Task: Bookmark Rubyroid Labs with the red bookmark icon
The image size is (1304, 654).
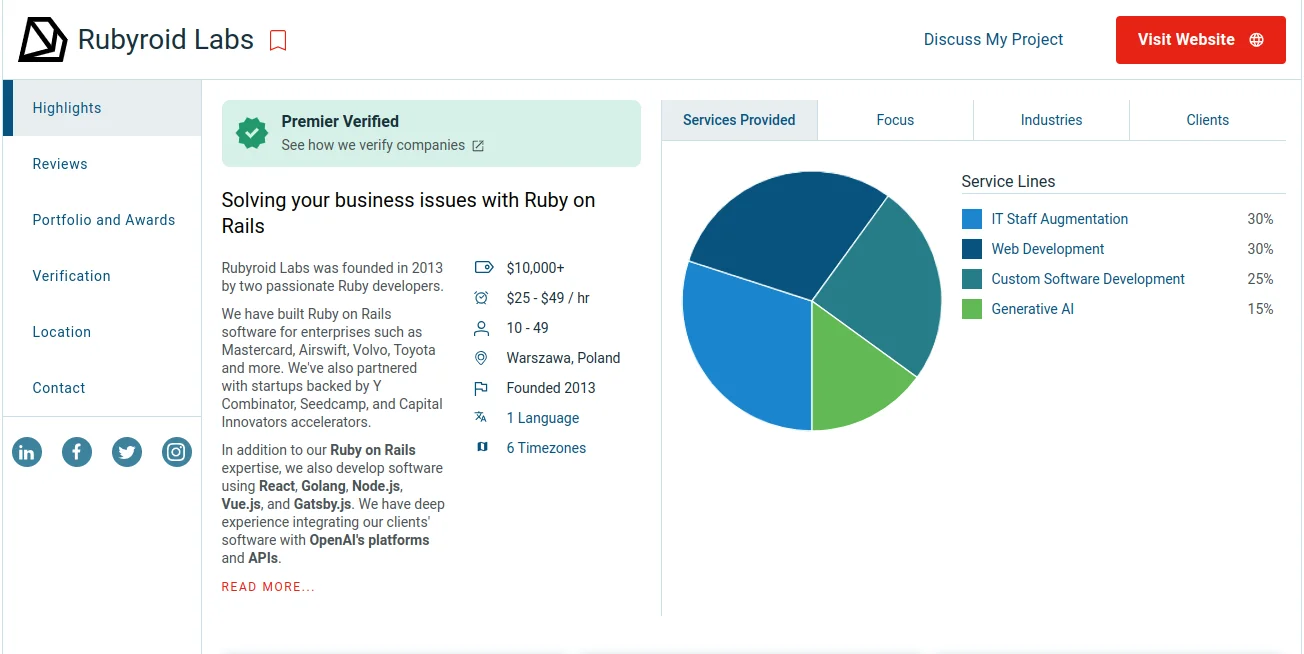Action: click(x=278, y=40)
